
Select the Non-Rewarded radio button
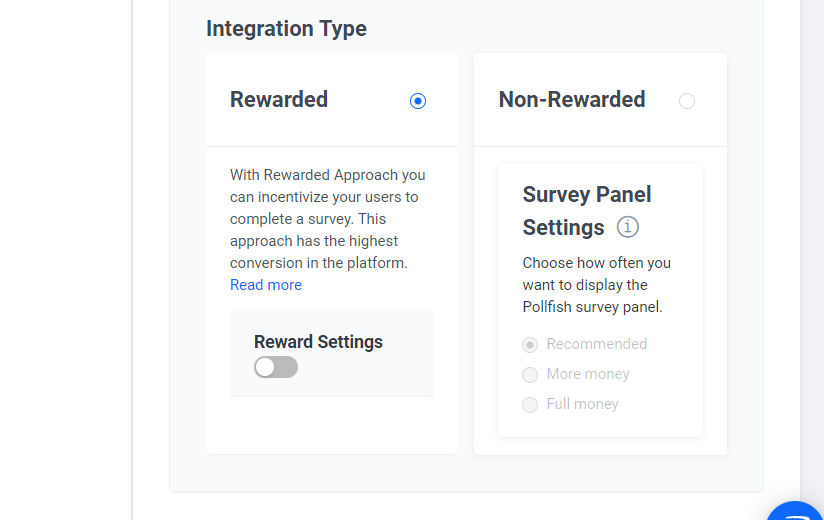(687, 101)
